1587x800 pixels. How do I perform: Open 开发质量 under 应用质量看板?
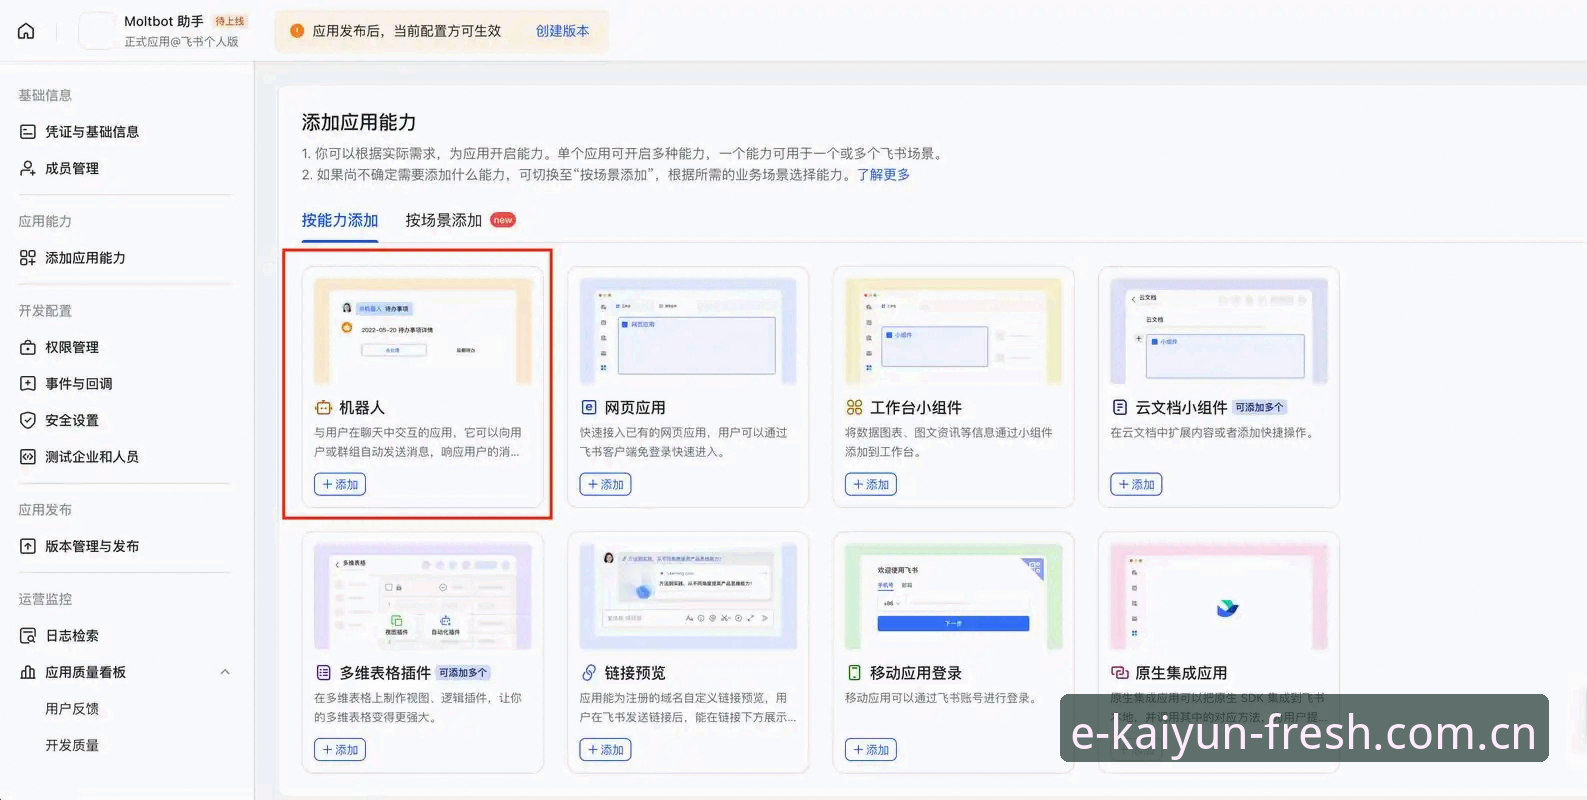(x=72, y=745)
